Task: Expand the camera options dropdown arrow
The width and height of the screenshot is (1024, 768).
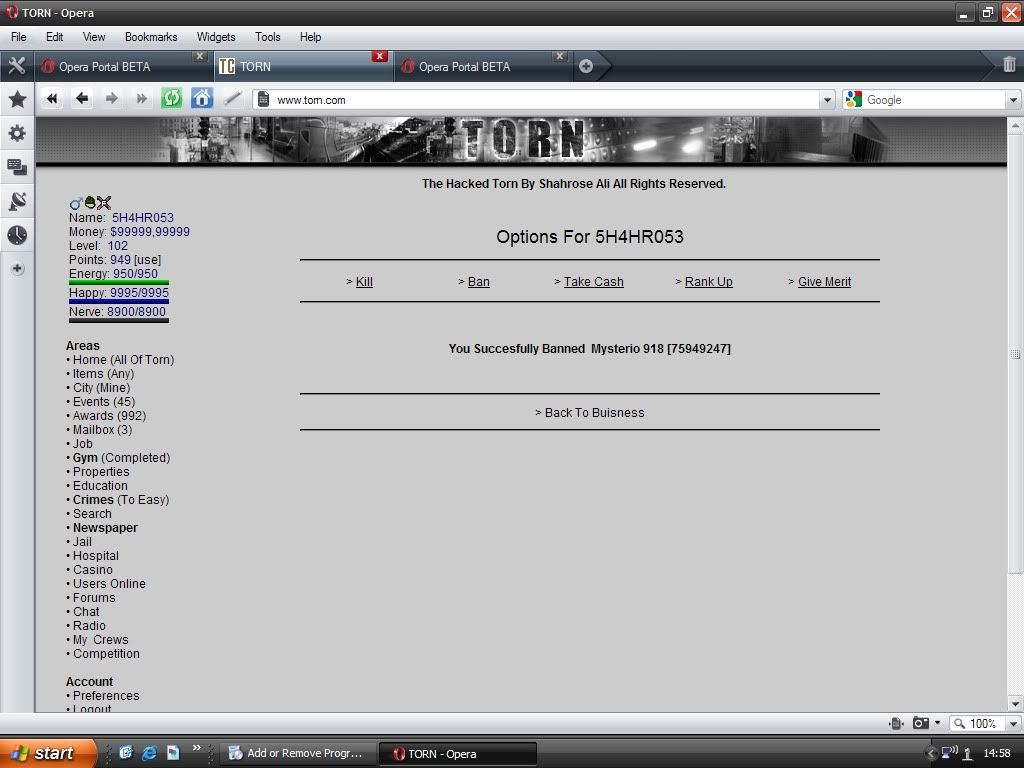Action: pyautogui.click(x=937, y=723)
